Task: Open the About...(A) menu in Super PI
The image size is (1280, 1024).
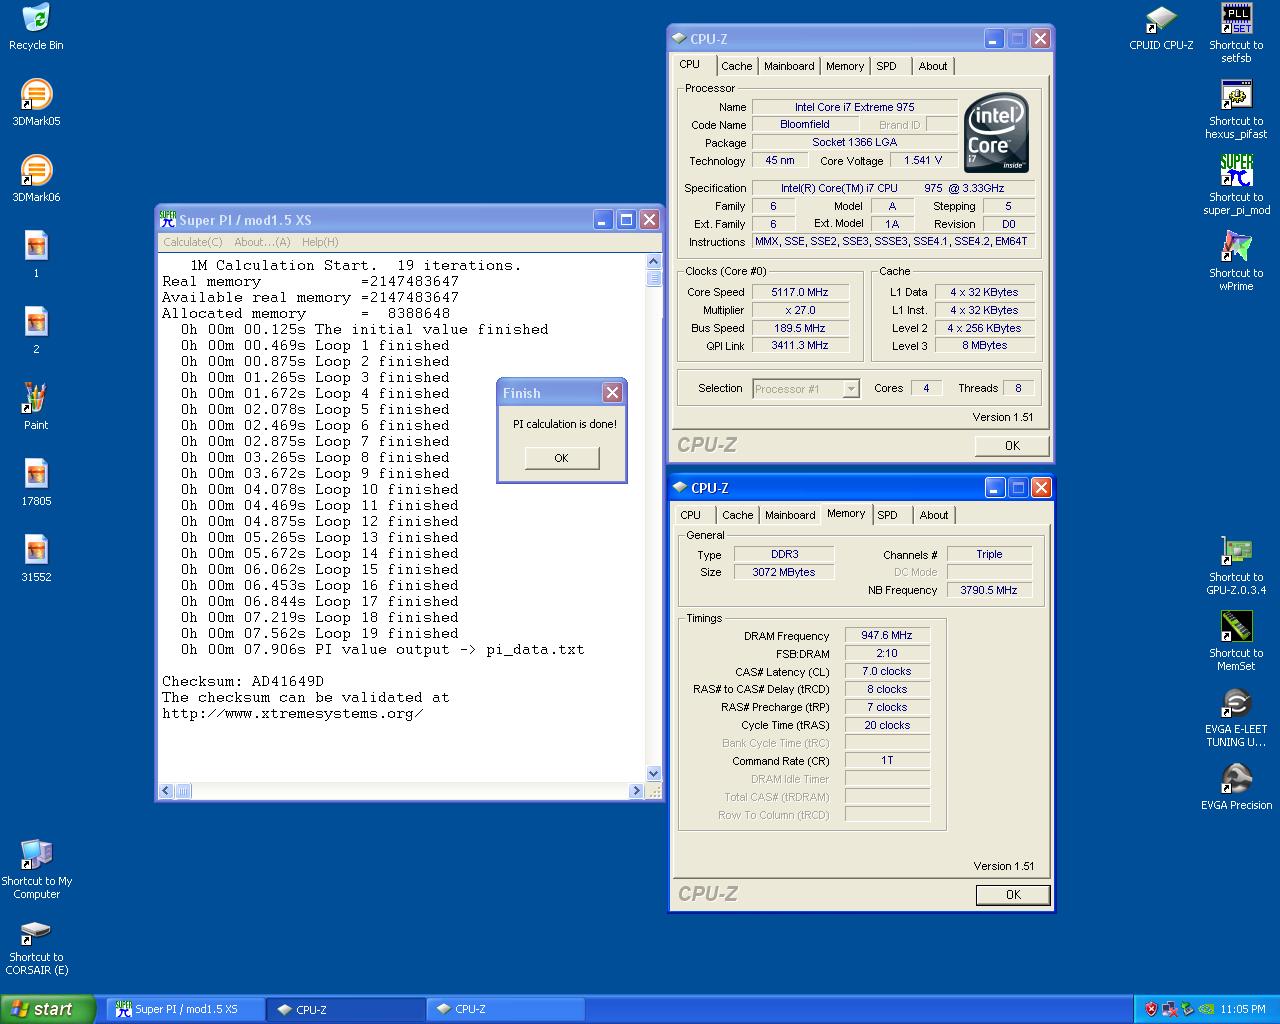Action: (262, 242)
